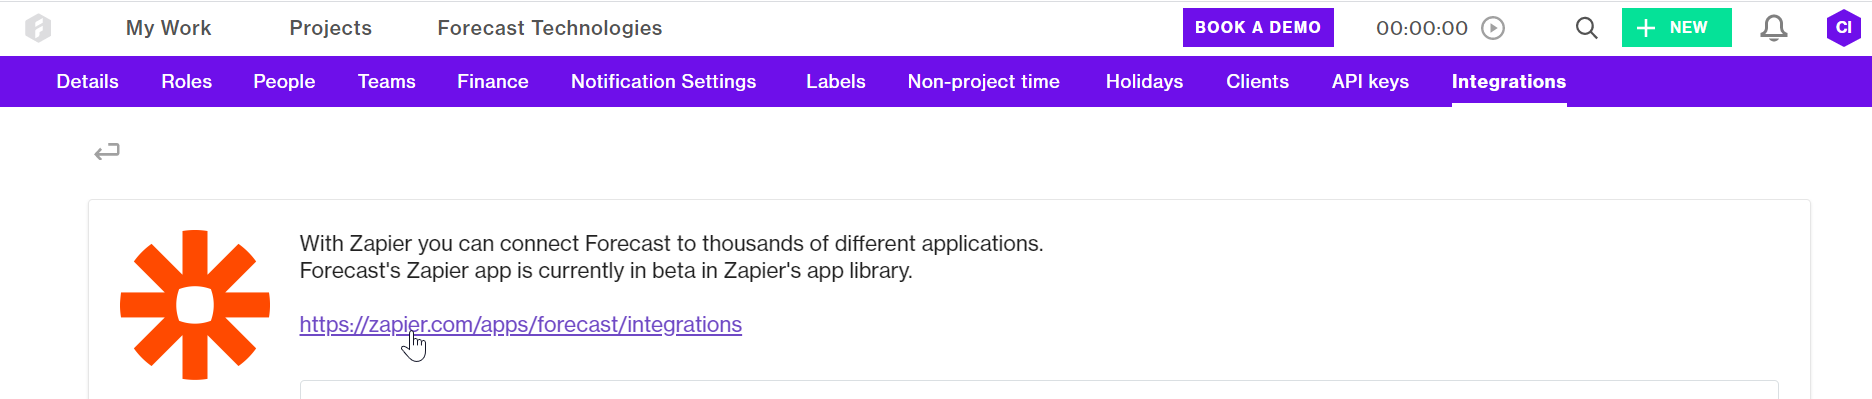
Task: Switch to the Finance tab
Action: point(493,82)
